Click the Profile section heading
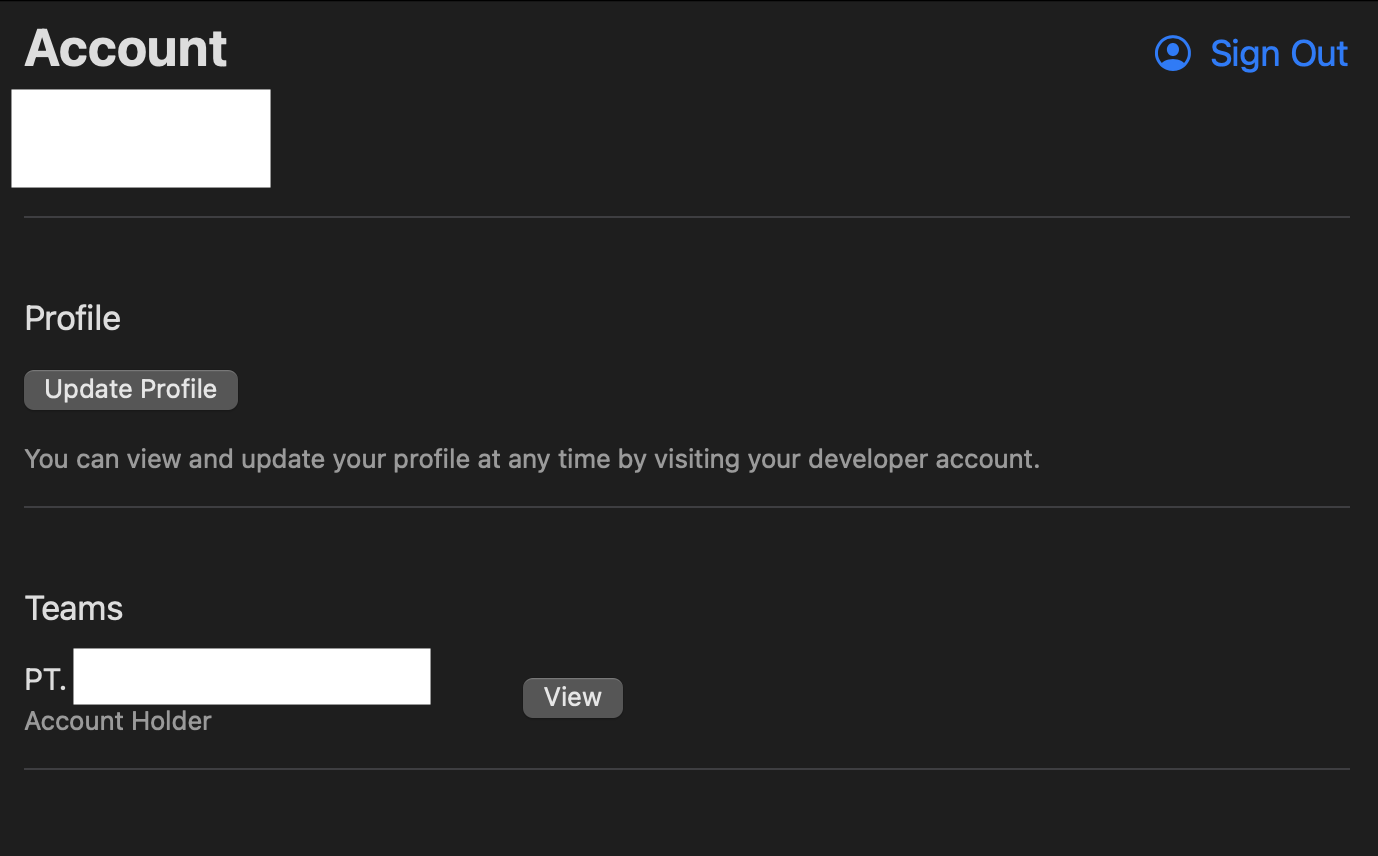1378x856 pixels. (x=72, y=318)
